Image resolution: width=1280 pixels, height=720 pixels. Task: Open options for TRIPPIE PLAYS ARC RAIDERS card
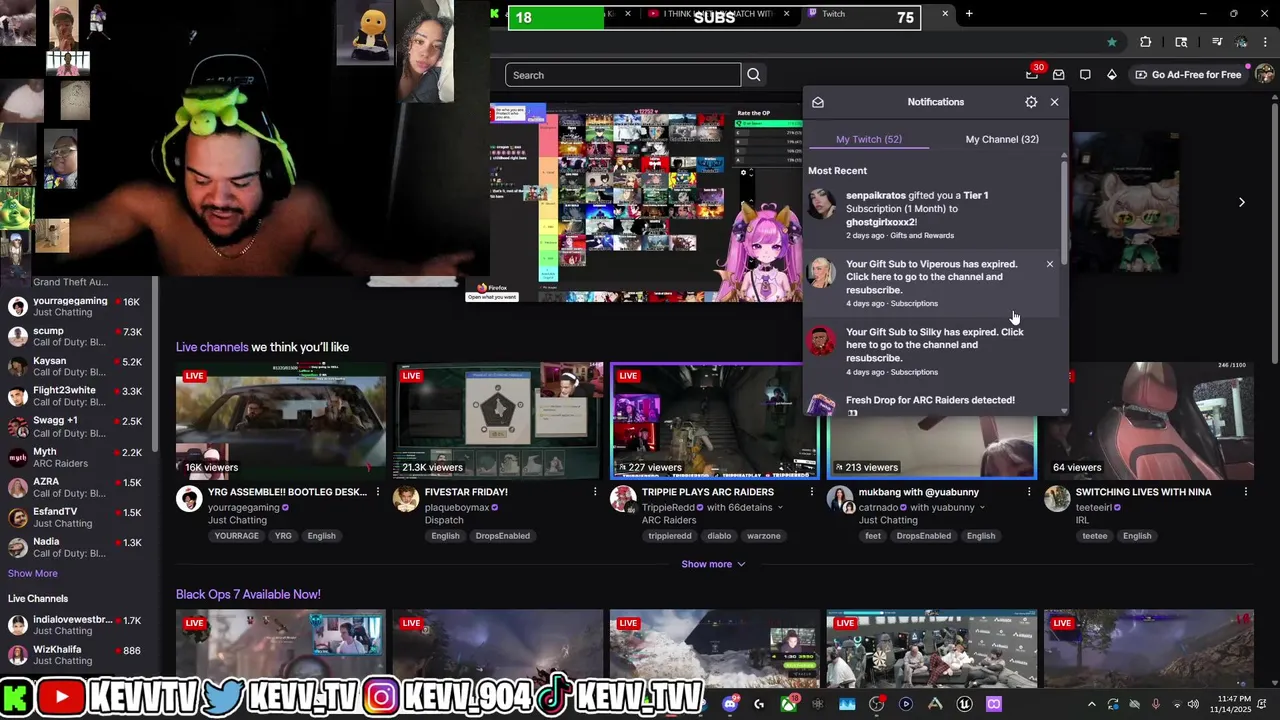[812, 492]
